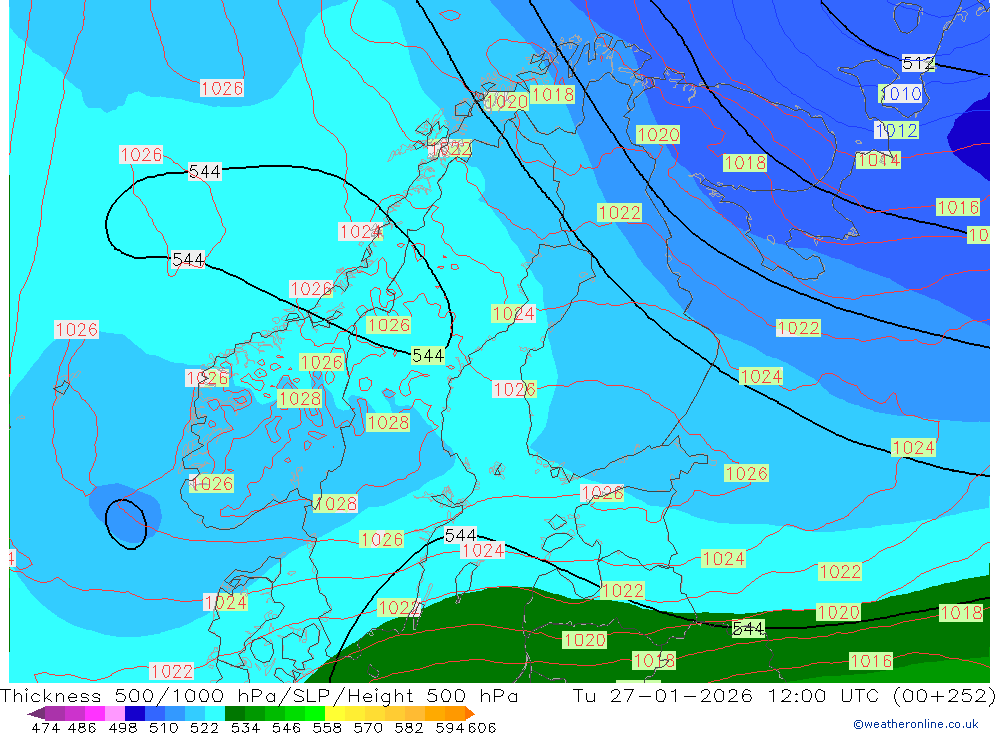This screenshot has width=1000, height=733.
Task: Select the light pink legend swatch
Action: pyautogui.click(x=115, y=713)
